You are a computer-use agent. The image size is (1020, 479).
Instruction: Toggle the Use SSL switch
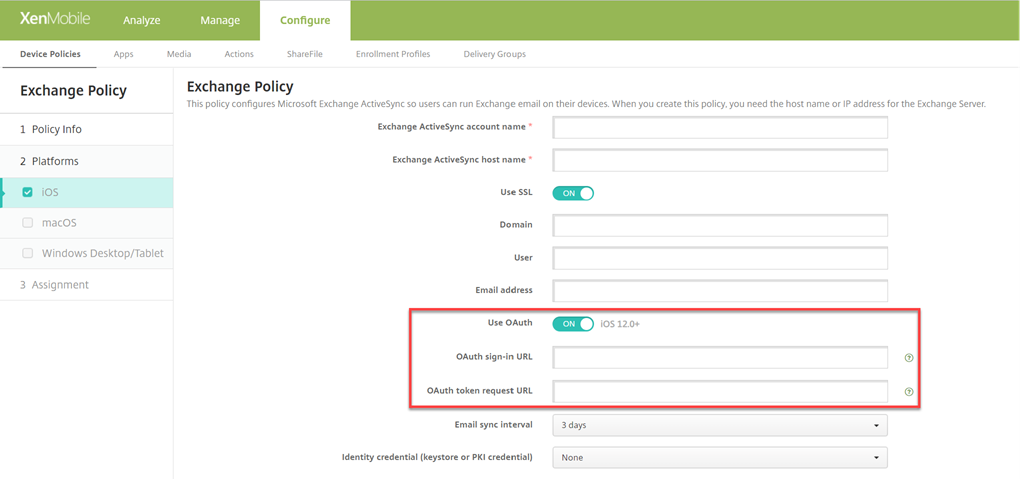coord(573,193)
